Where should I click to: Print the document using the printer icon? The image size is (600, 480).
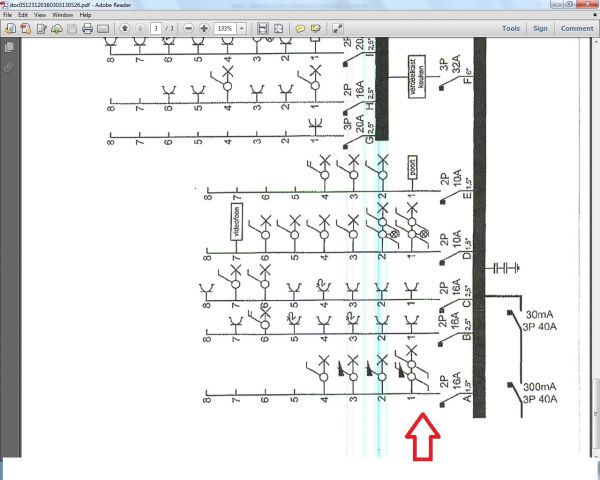pyautogui.click(x=88, y=28)
